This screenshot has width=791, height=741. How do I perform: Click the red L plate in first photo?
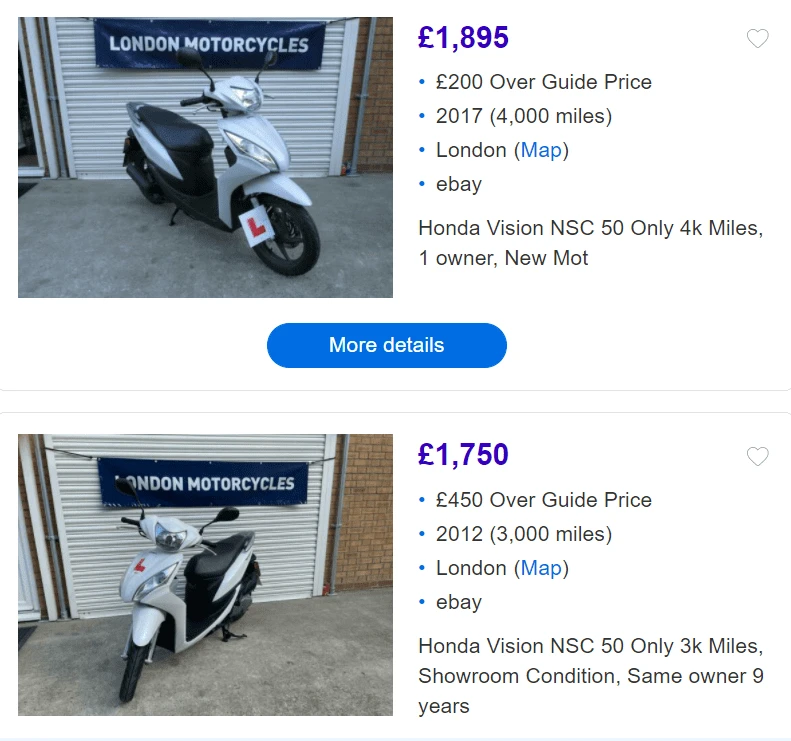click(257, 227)
